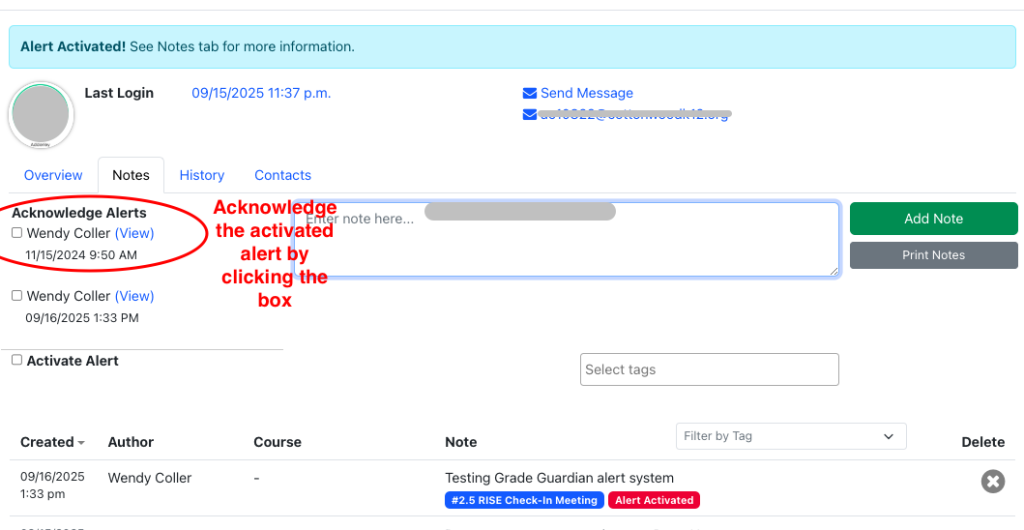Image resolution: width=1024 pixels, height=530 pixels.
Task: Check the 09/16/2025 Wendy Coller alert box
Action: click(17, 296)
